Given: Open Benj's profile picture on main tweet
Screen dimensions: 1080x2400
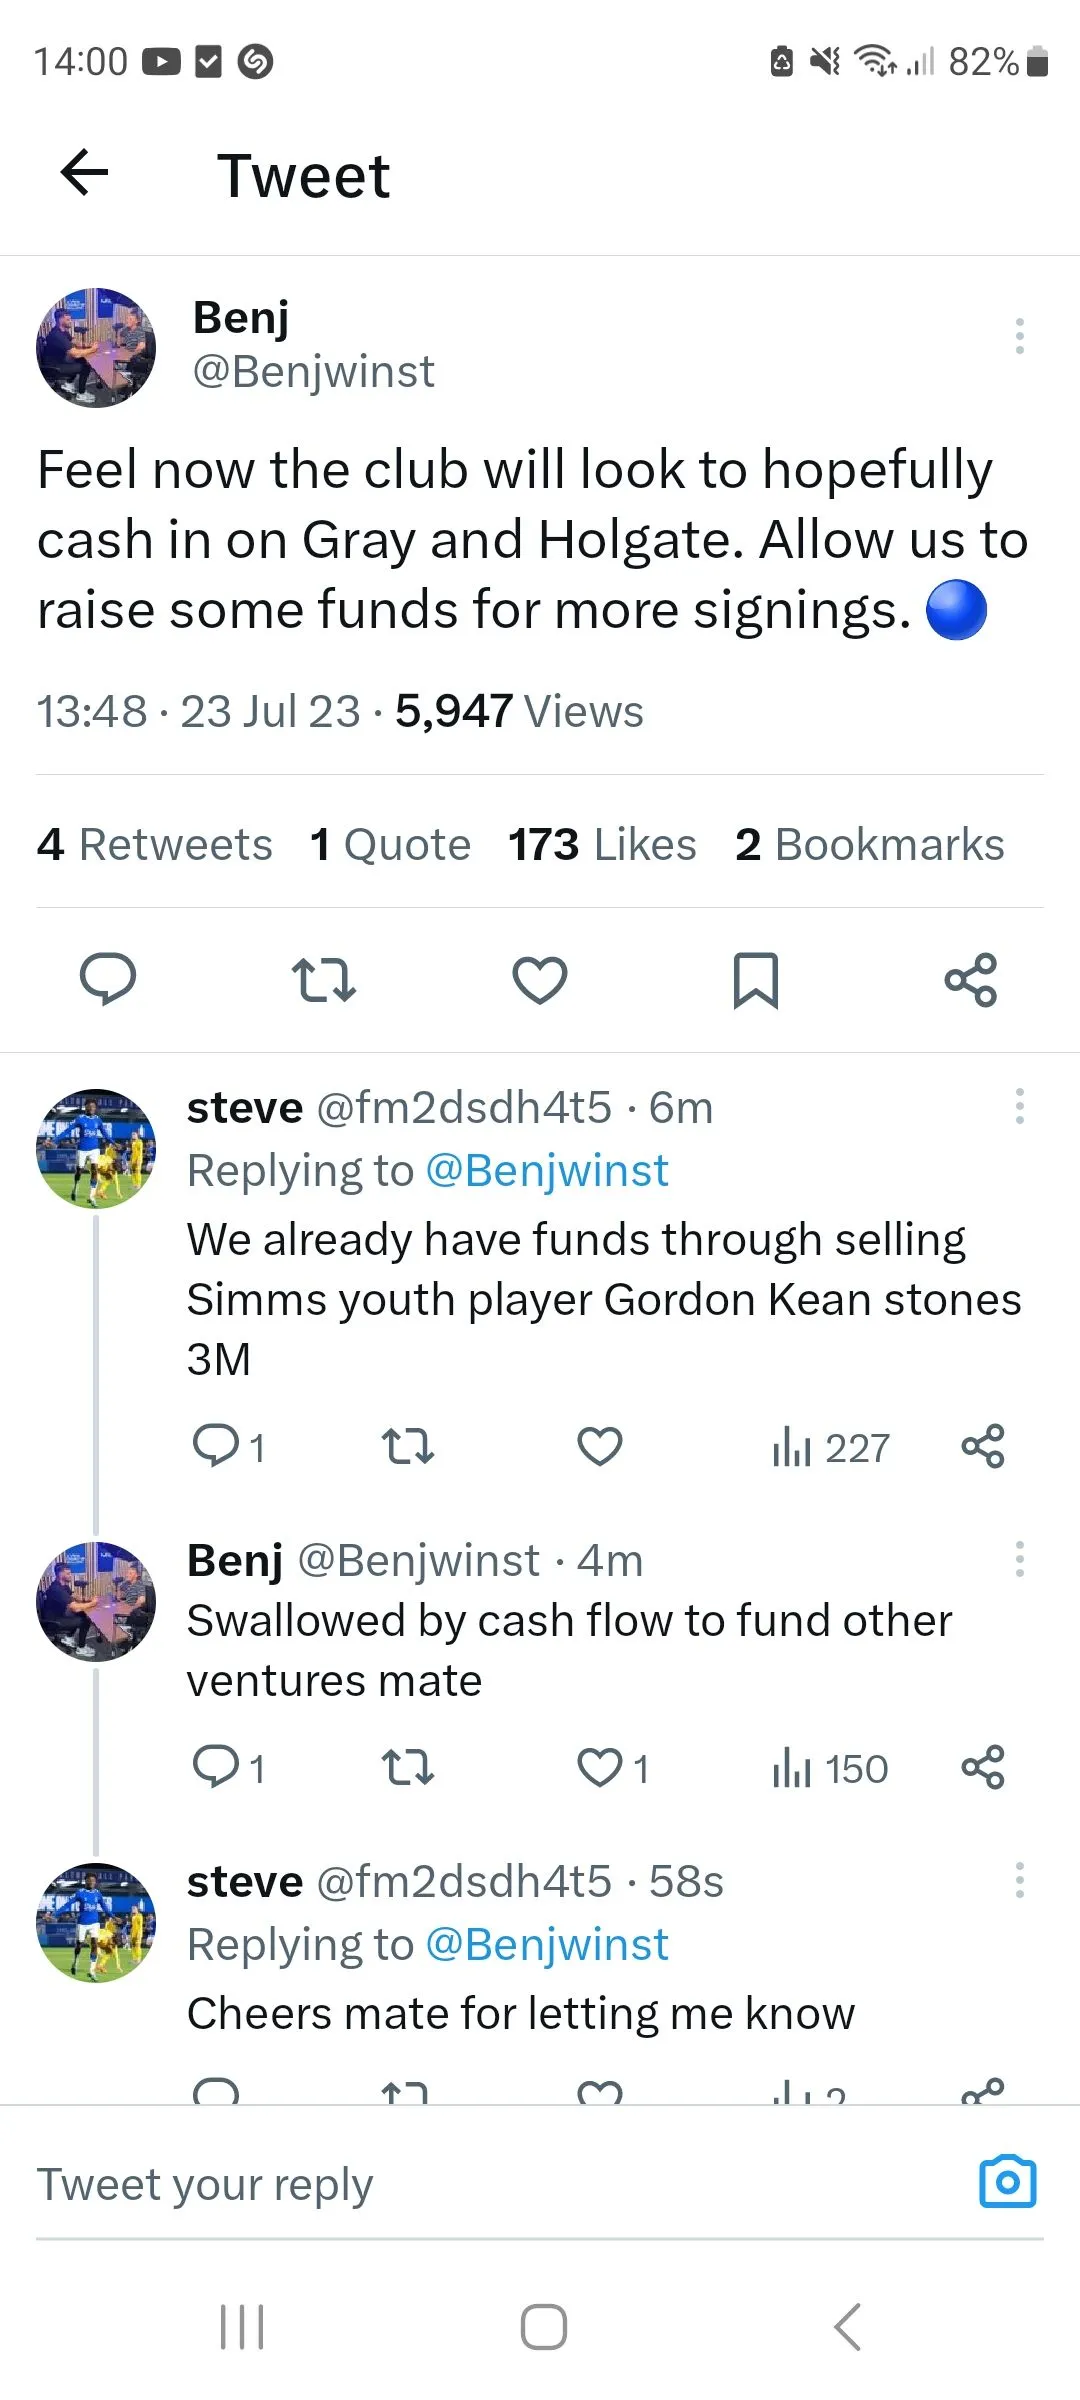Looking at the screenshot, I should (96, 348).
